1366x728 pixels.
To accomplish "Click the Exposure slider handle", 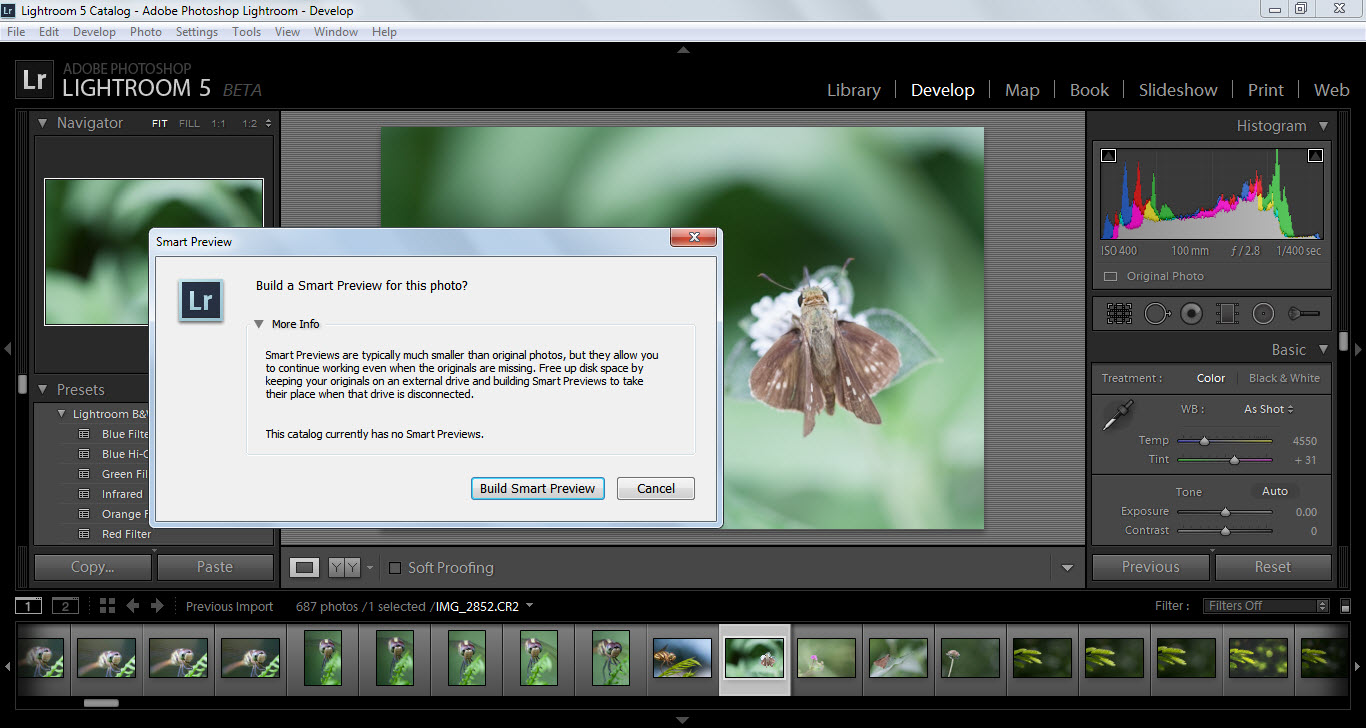I will click(1225, 512).
